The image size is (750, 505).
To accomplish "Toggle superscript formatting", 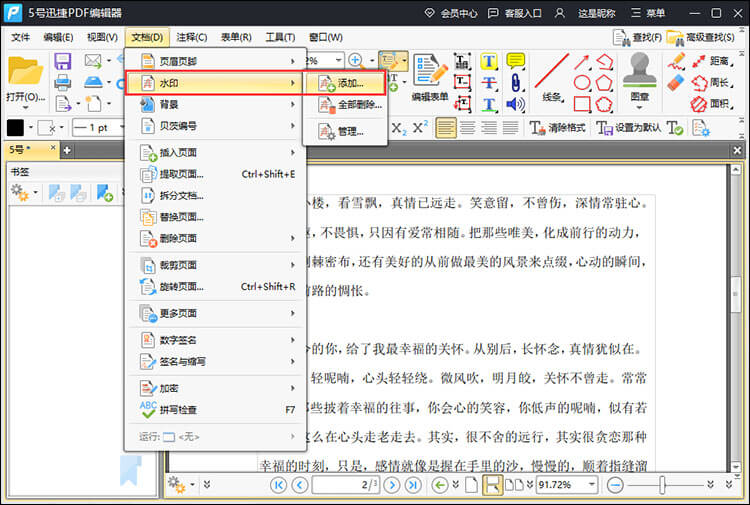I will pyautogui.click(x=420, y=128).
